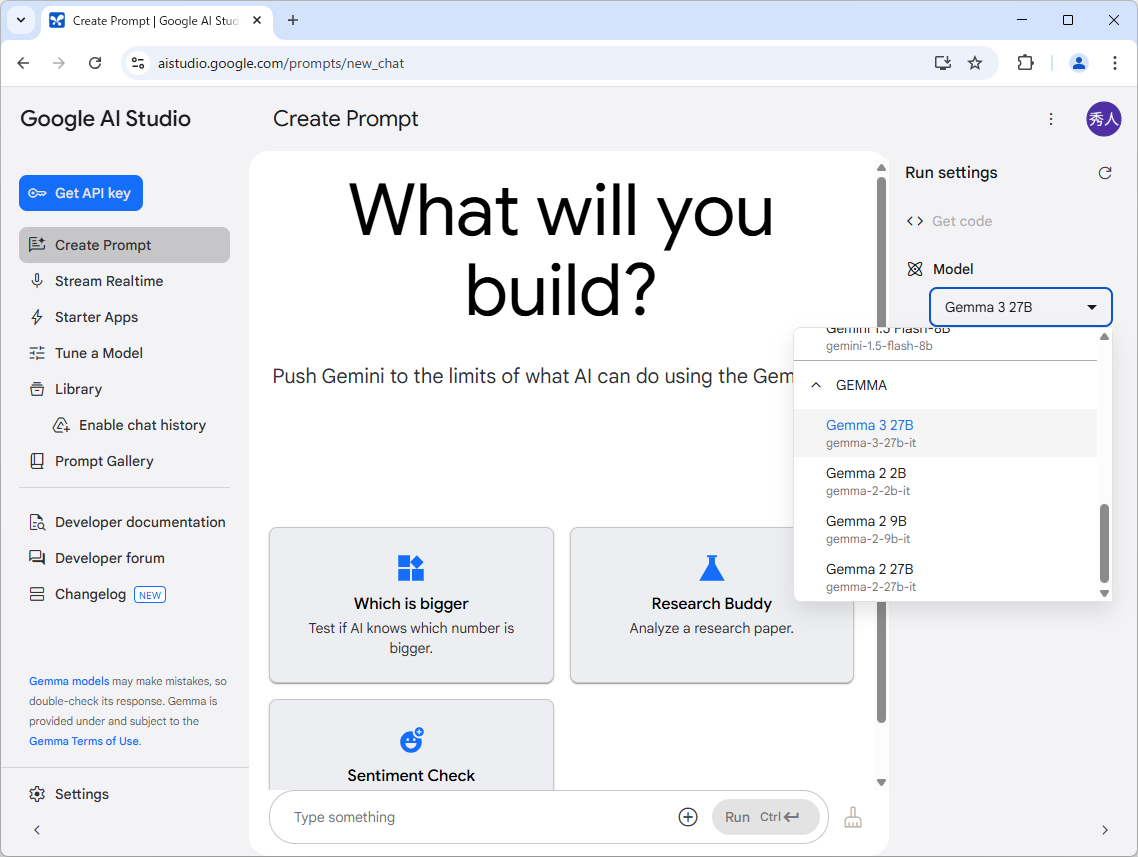The height and width of the screenshot is (857, 1138).
Task: Select the Stream Realtime microphone icon
Action: [37, 281]
